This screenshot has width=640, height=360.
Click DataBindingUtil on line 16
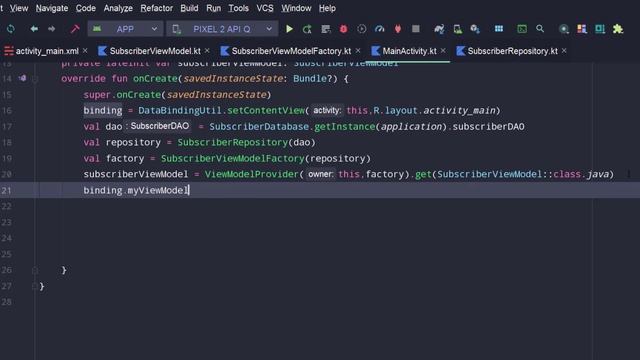(x=180, y=110)
